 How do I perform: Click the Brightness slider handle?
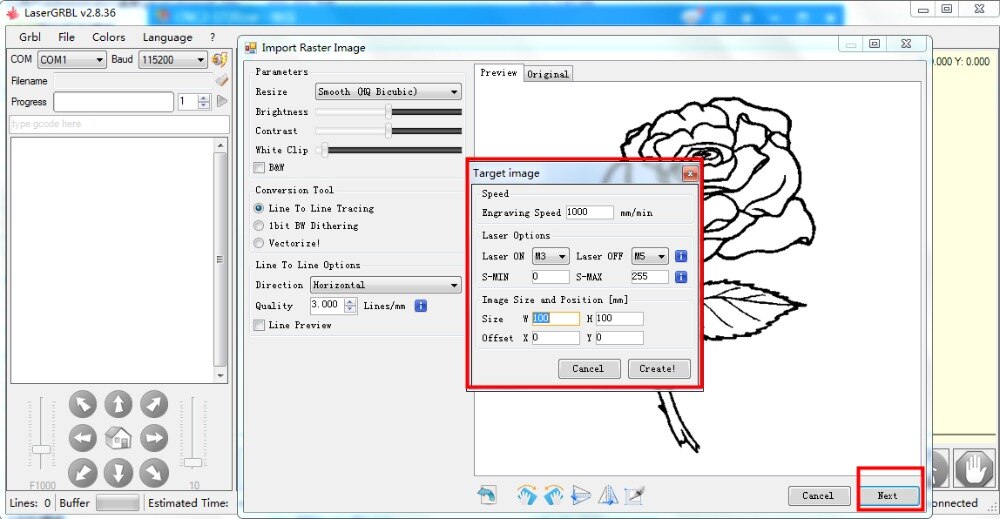tap(388, 112)
